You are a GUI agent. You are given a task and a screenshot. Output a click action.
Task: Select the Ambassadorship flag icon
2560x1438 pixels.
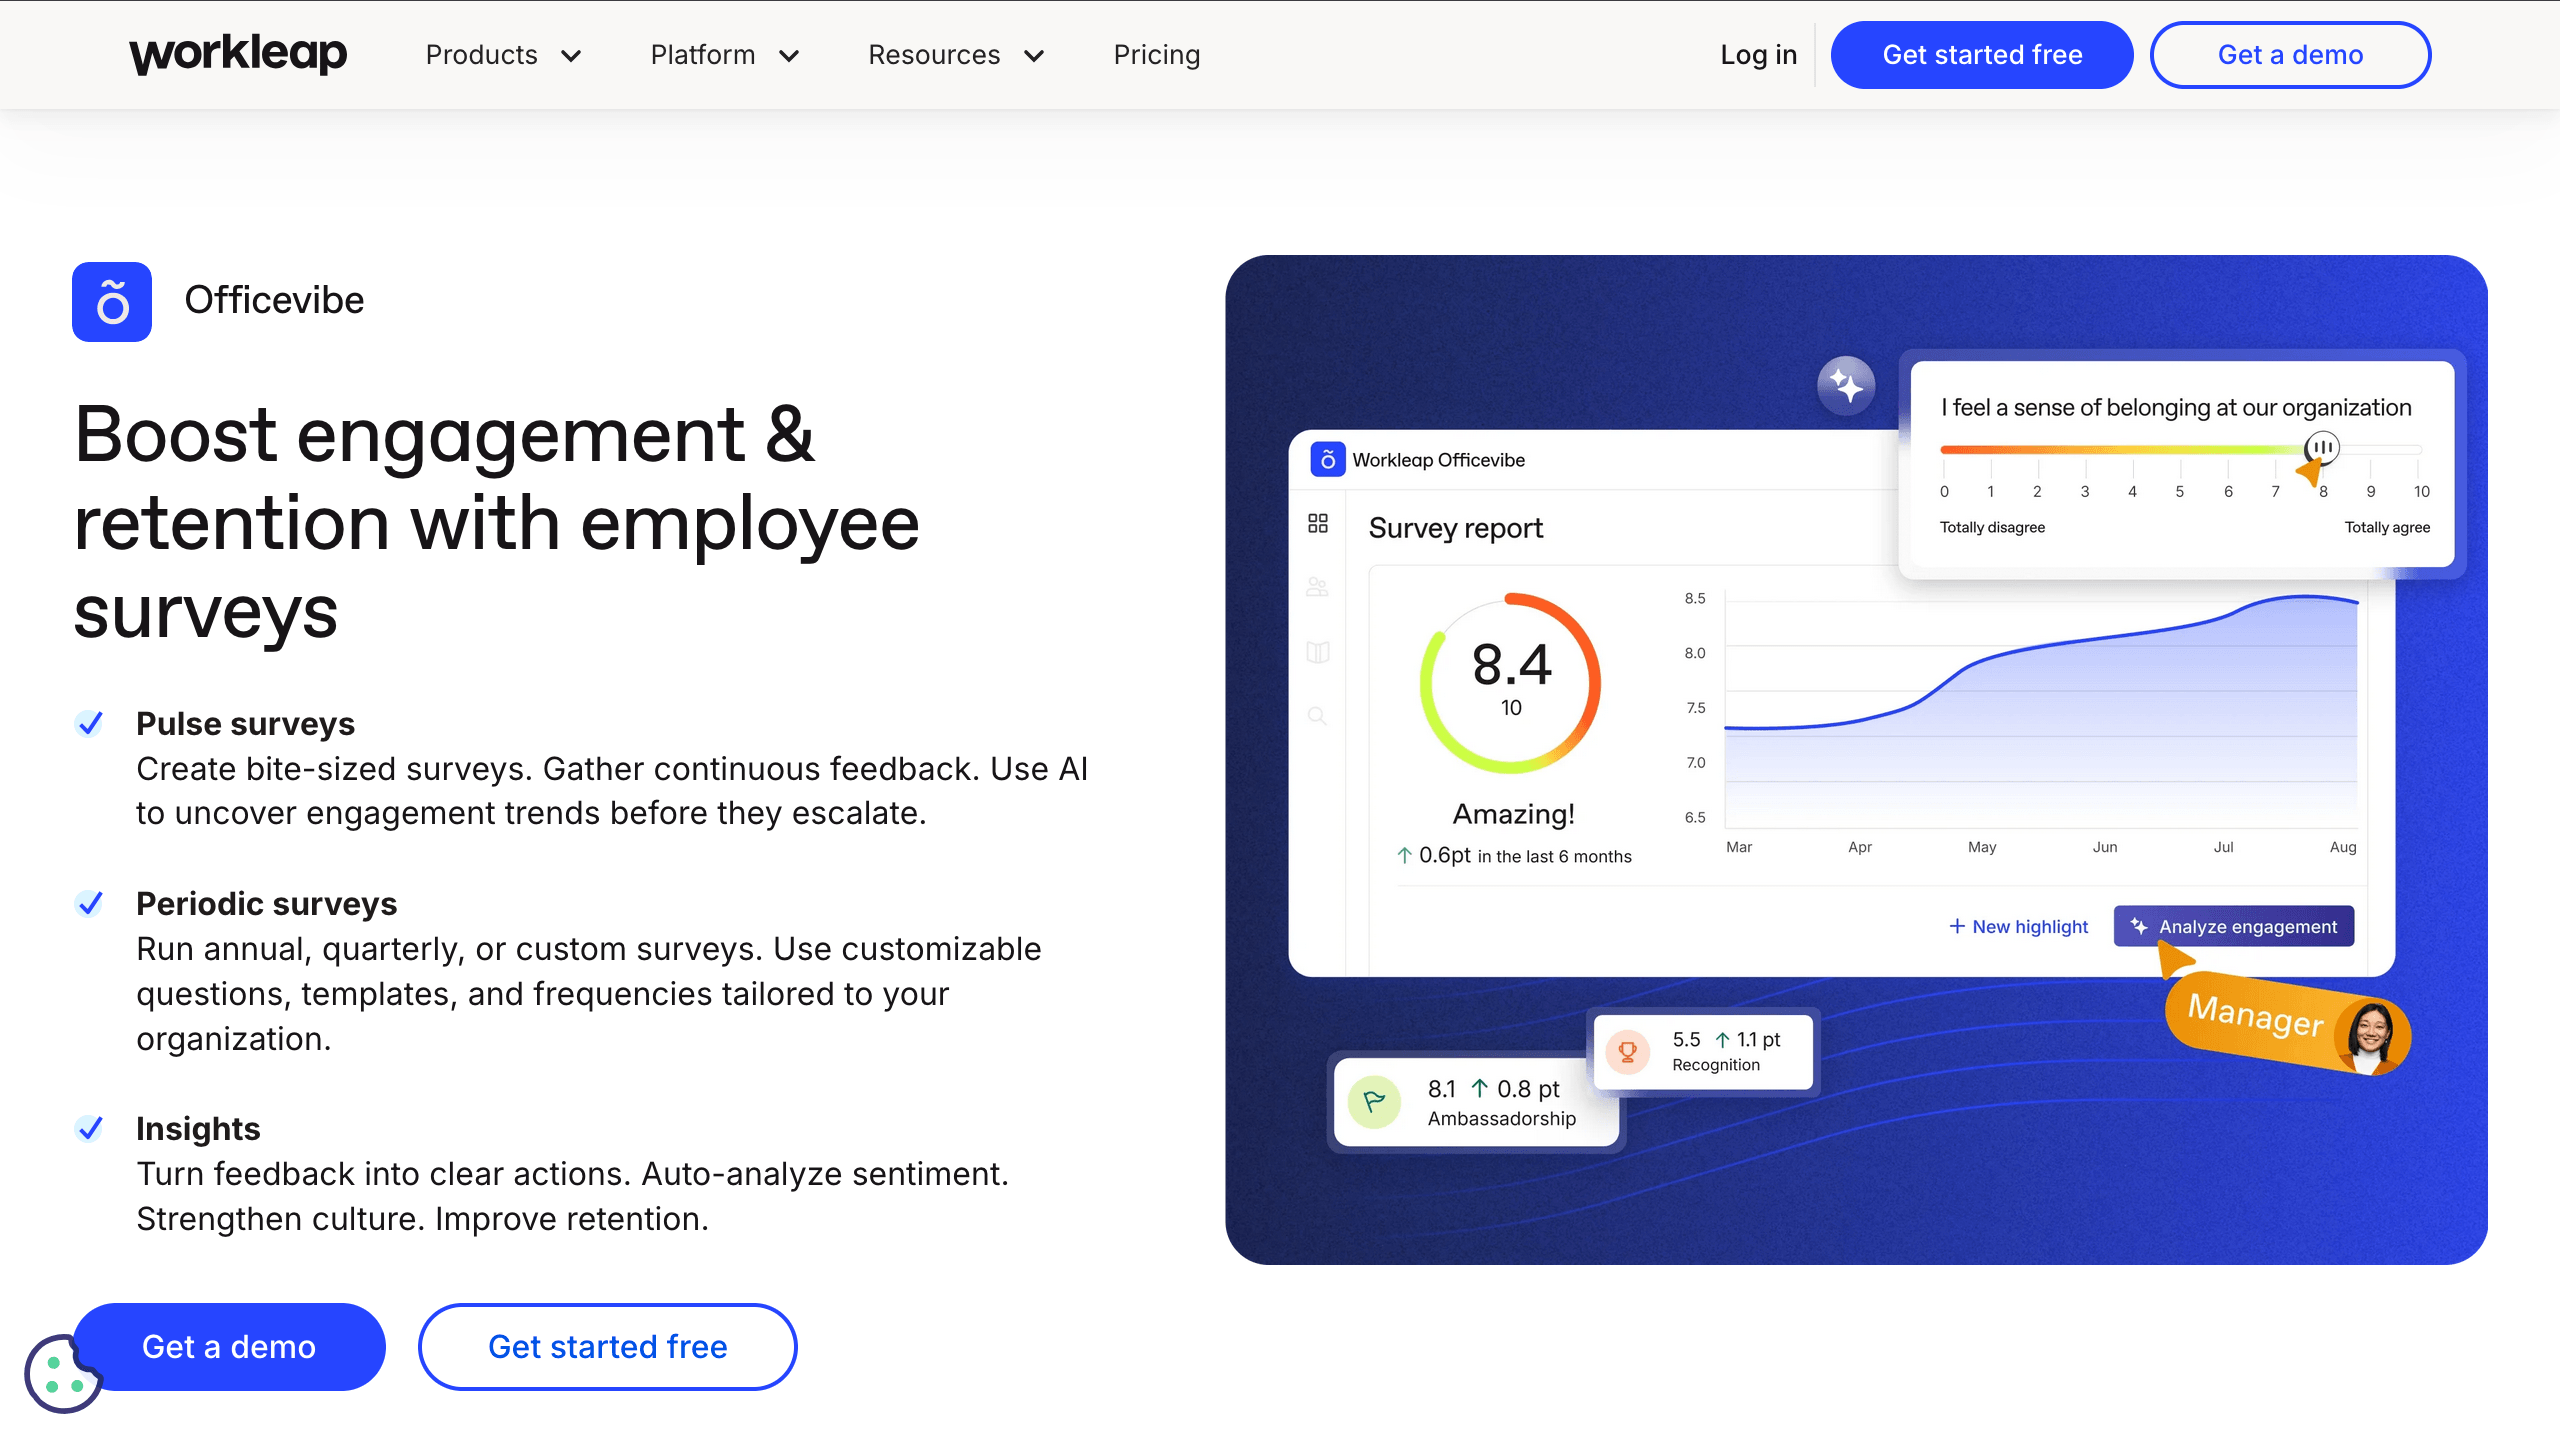coord(1375,1101)
